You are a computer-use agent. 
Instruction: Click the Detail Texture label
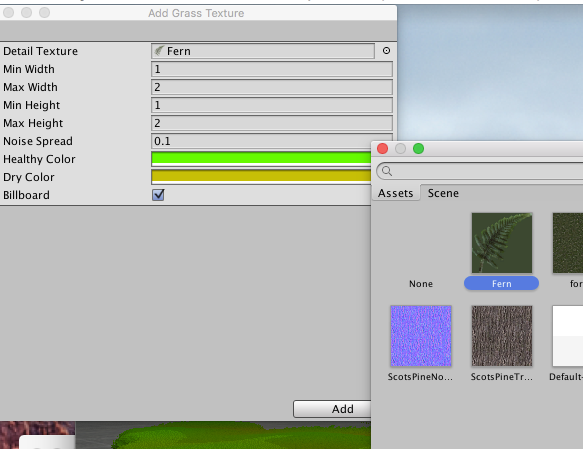coord(41,51)
